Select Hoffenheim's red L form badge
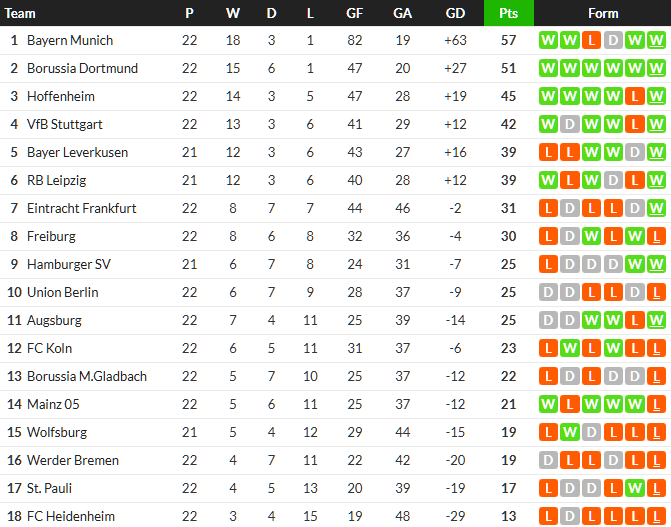Screen dimensions: 671x527 click(635, 97)
